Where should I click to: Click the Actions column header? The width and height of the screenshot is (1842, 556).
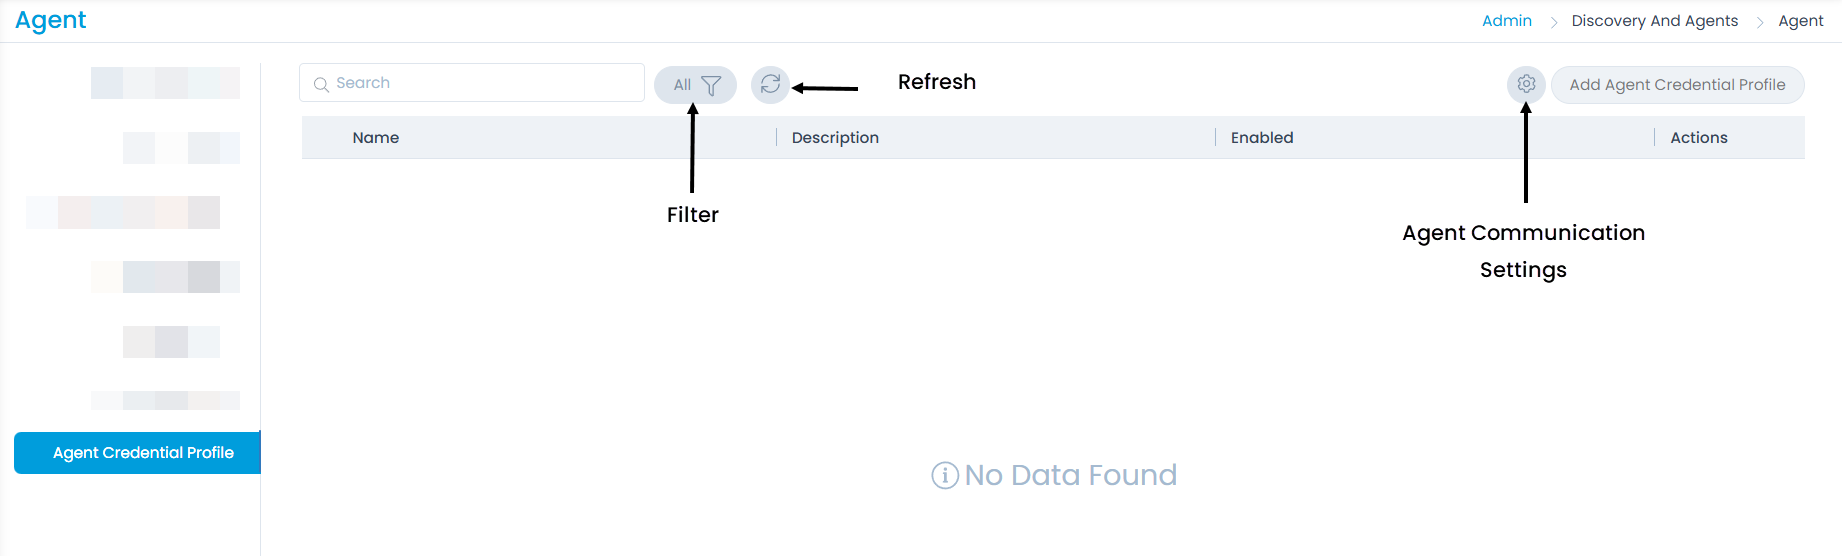[1698, 138]
